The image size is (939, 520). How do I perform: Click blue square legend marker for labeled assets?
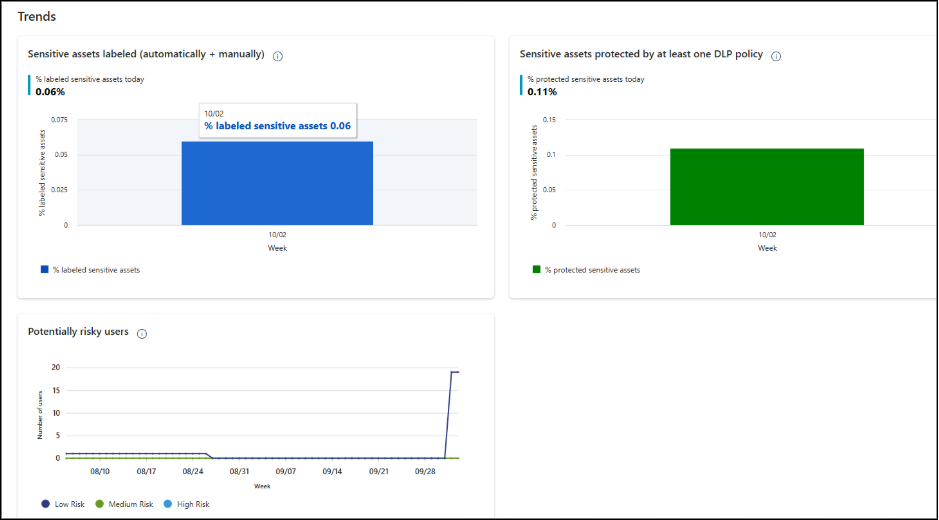[44, 270]
